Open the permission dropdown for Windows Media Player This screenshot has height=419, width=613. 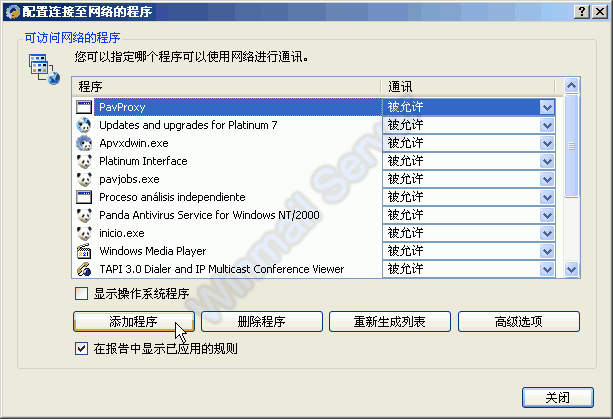point(547,251)
